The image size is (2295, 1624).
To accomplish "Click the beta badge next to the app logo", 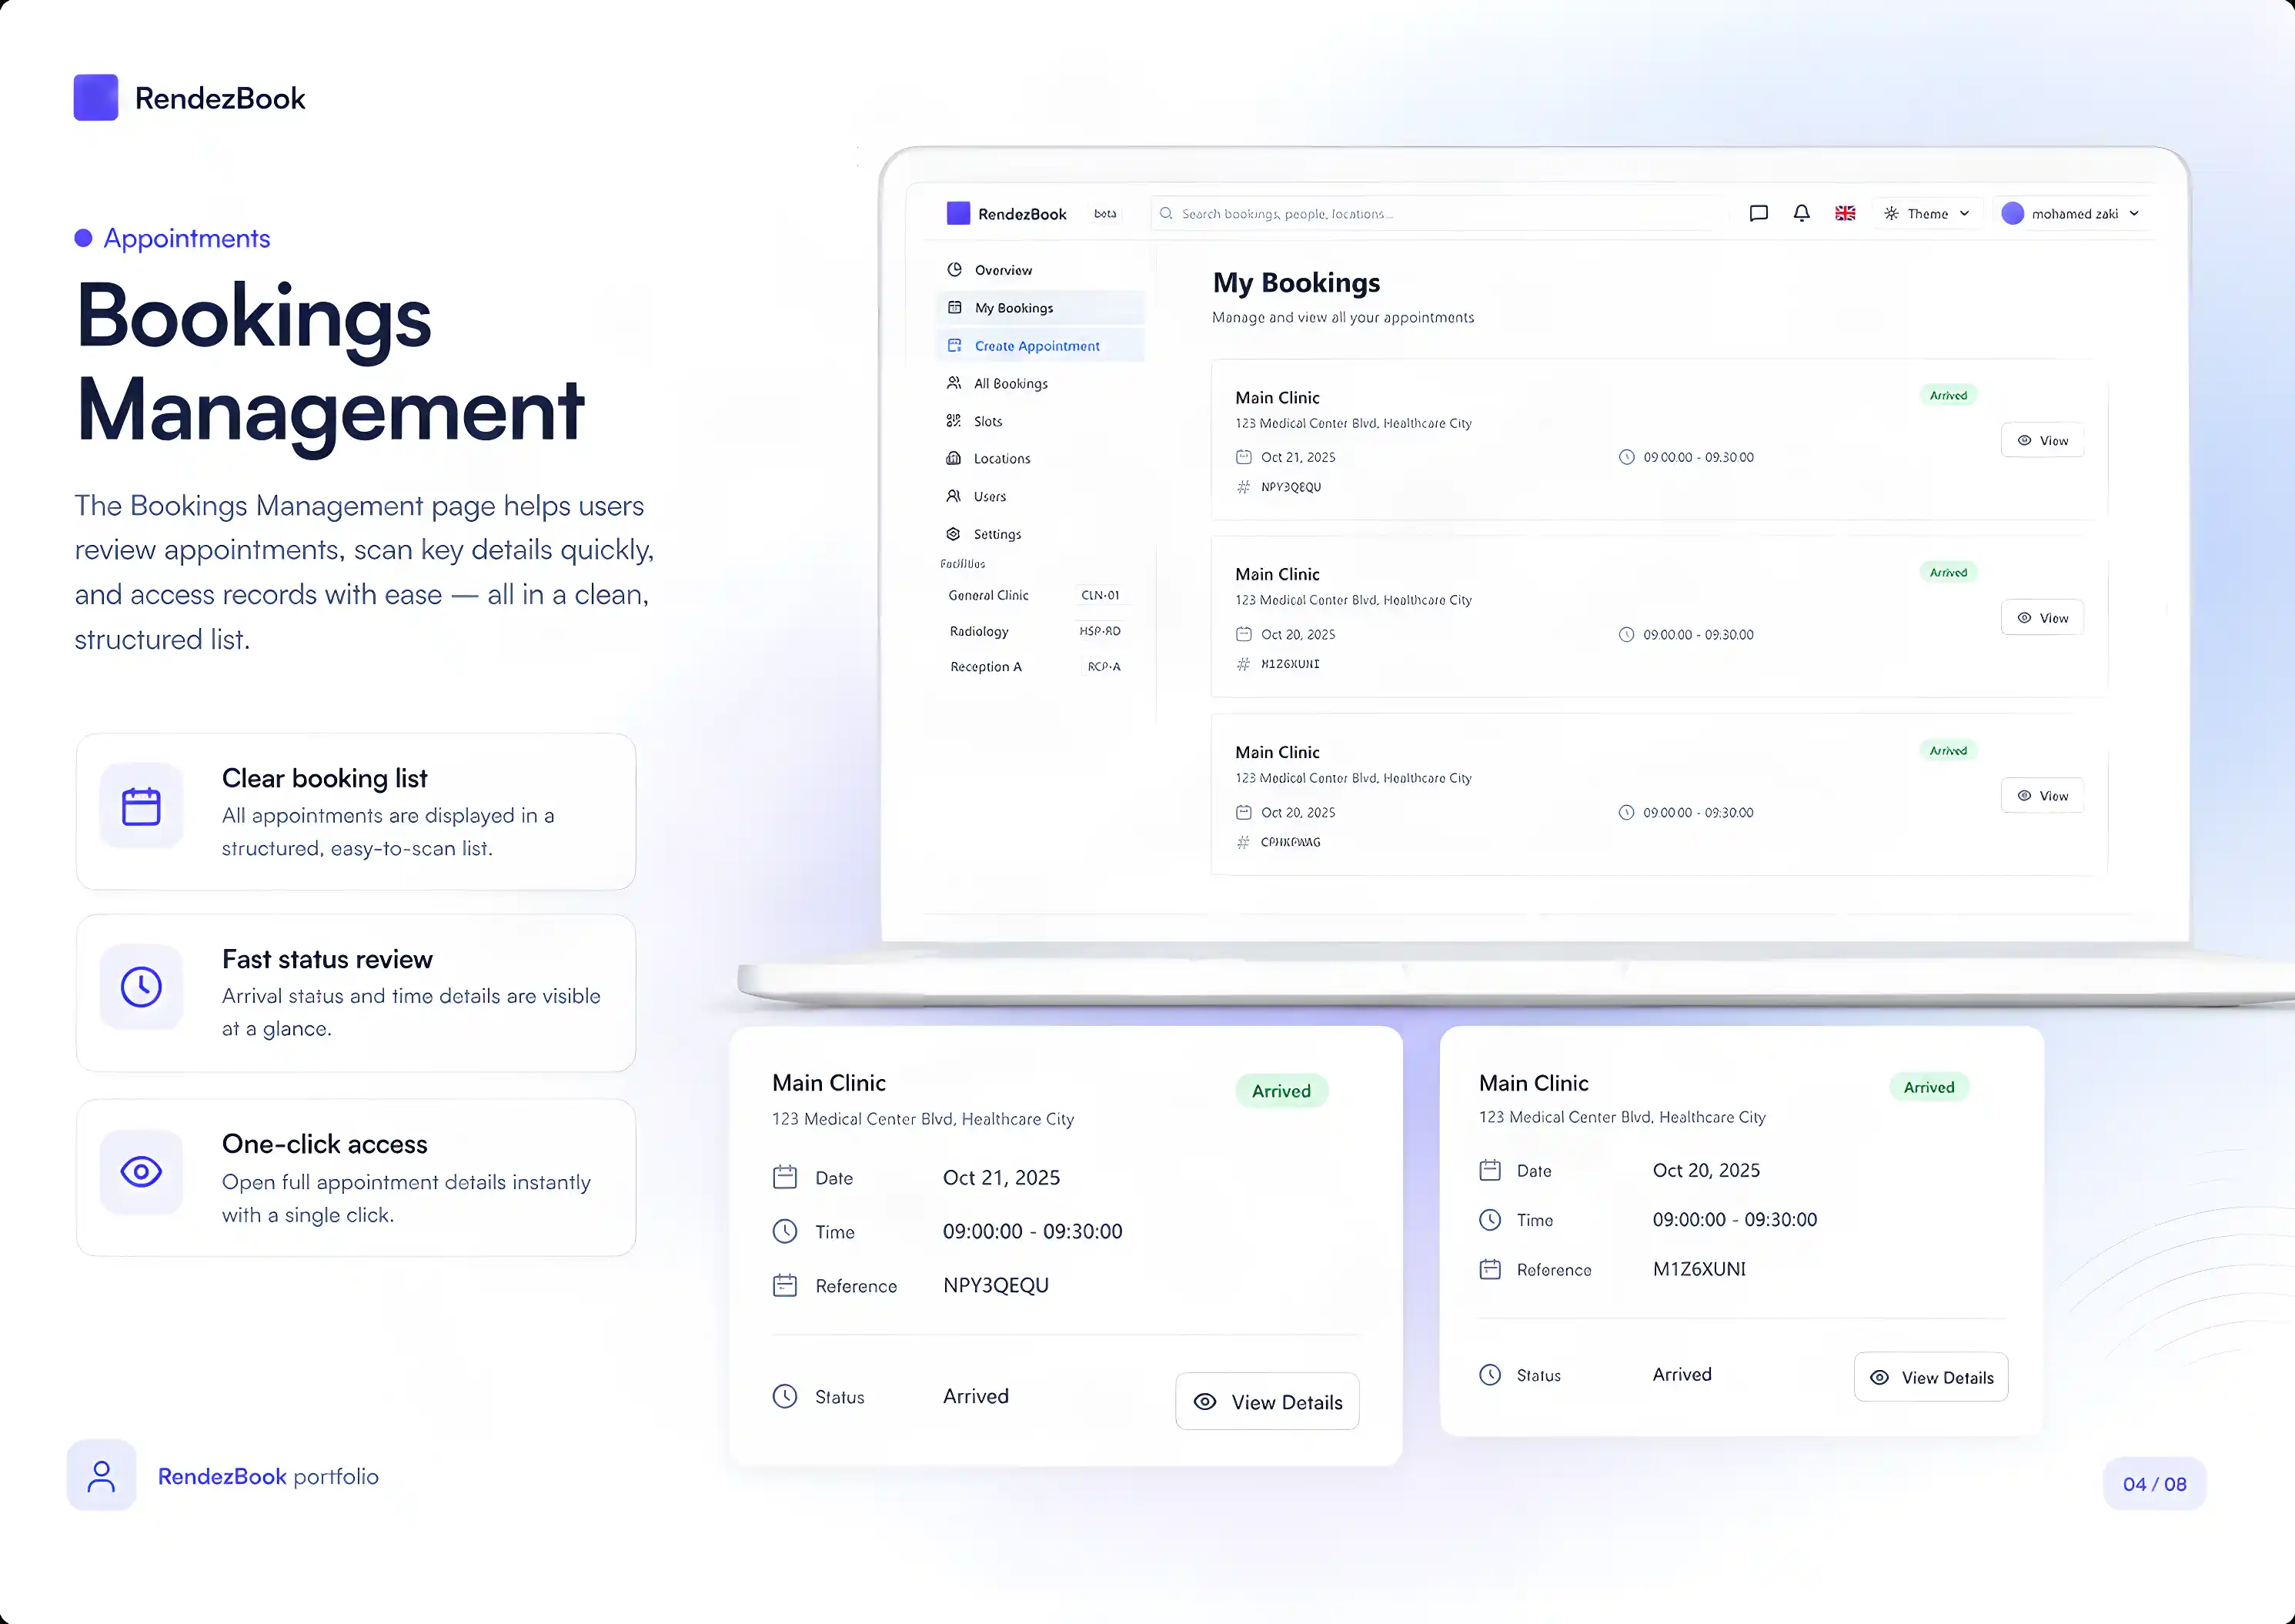I will pos(1105,213).
